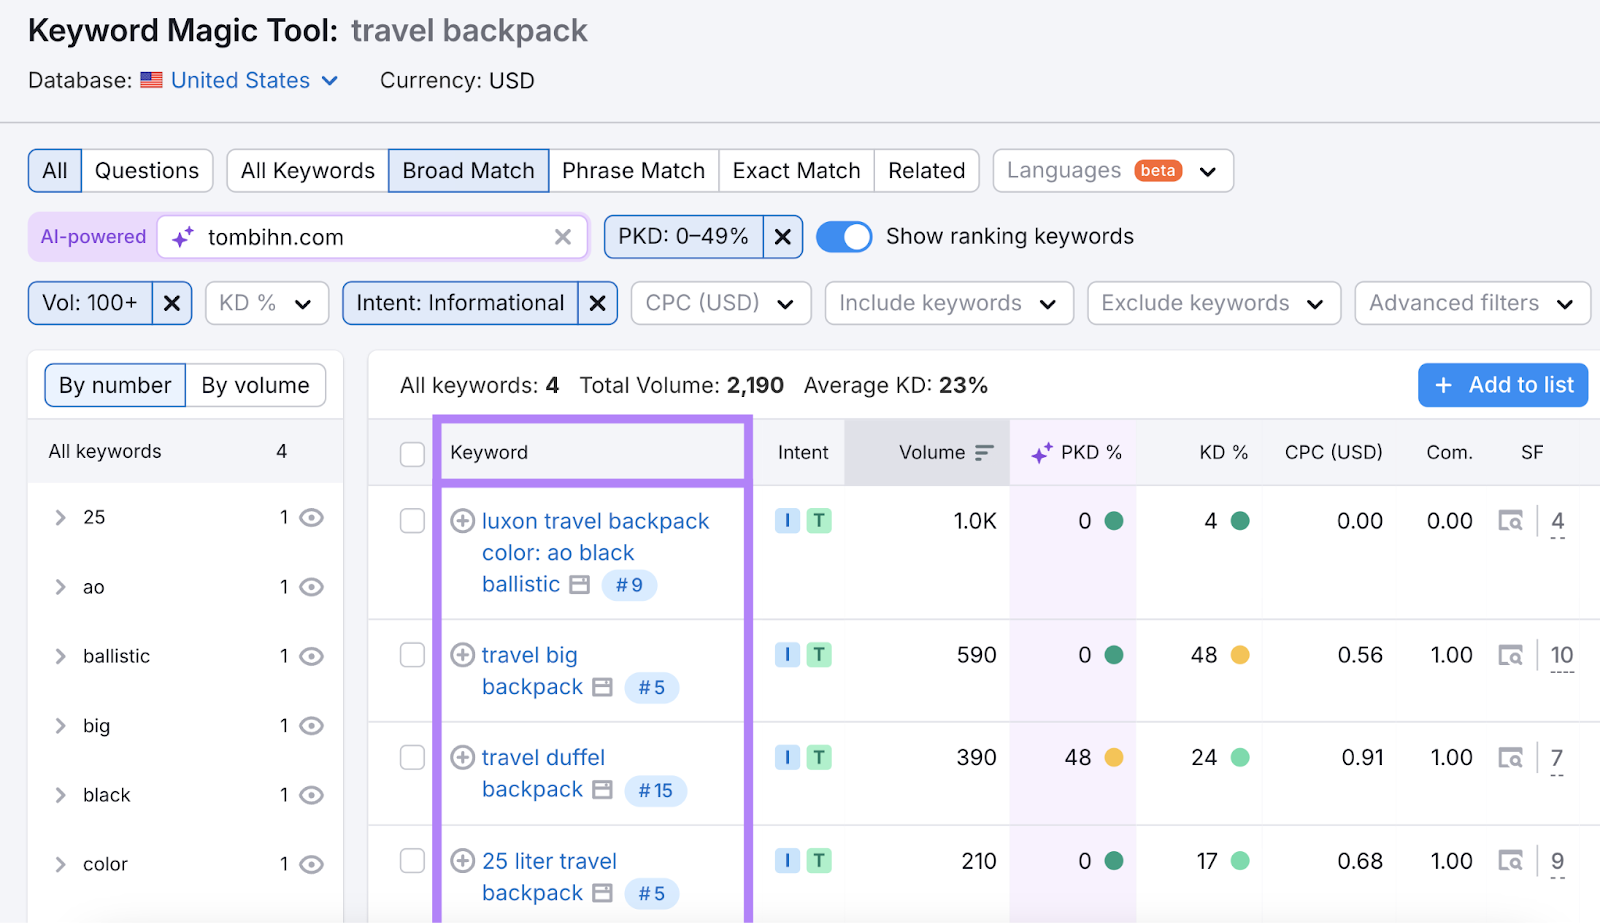Check the checkbox for 25 liter travel backpack
Screen dimensions: 1600x923
pyautogui.click(x=412, y=861)
